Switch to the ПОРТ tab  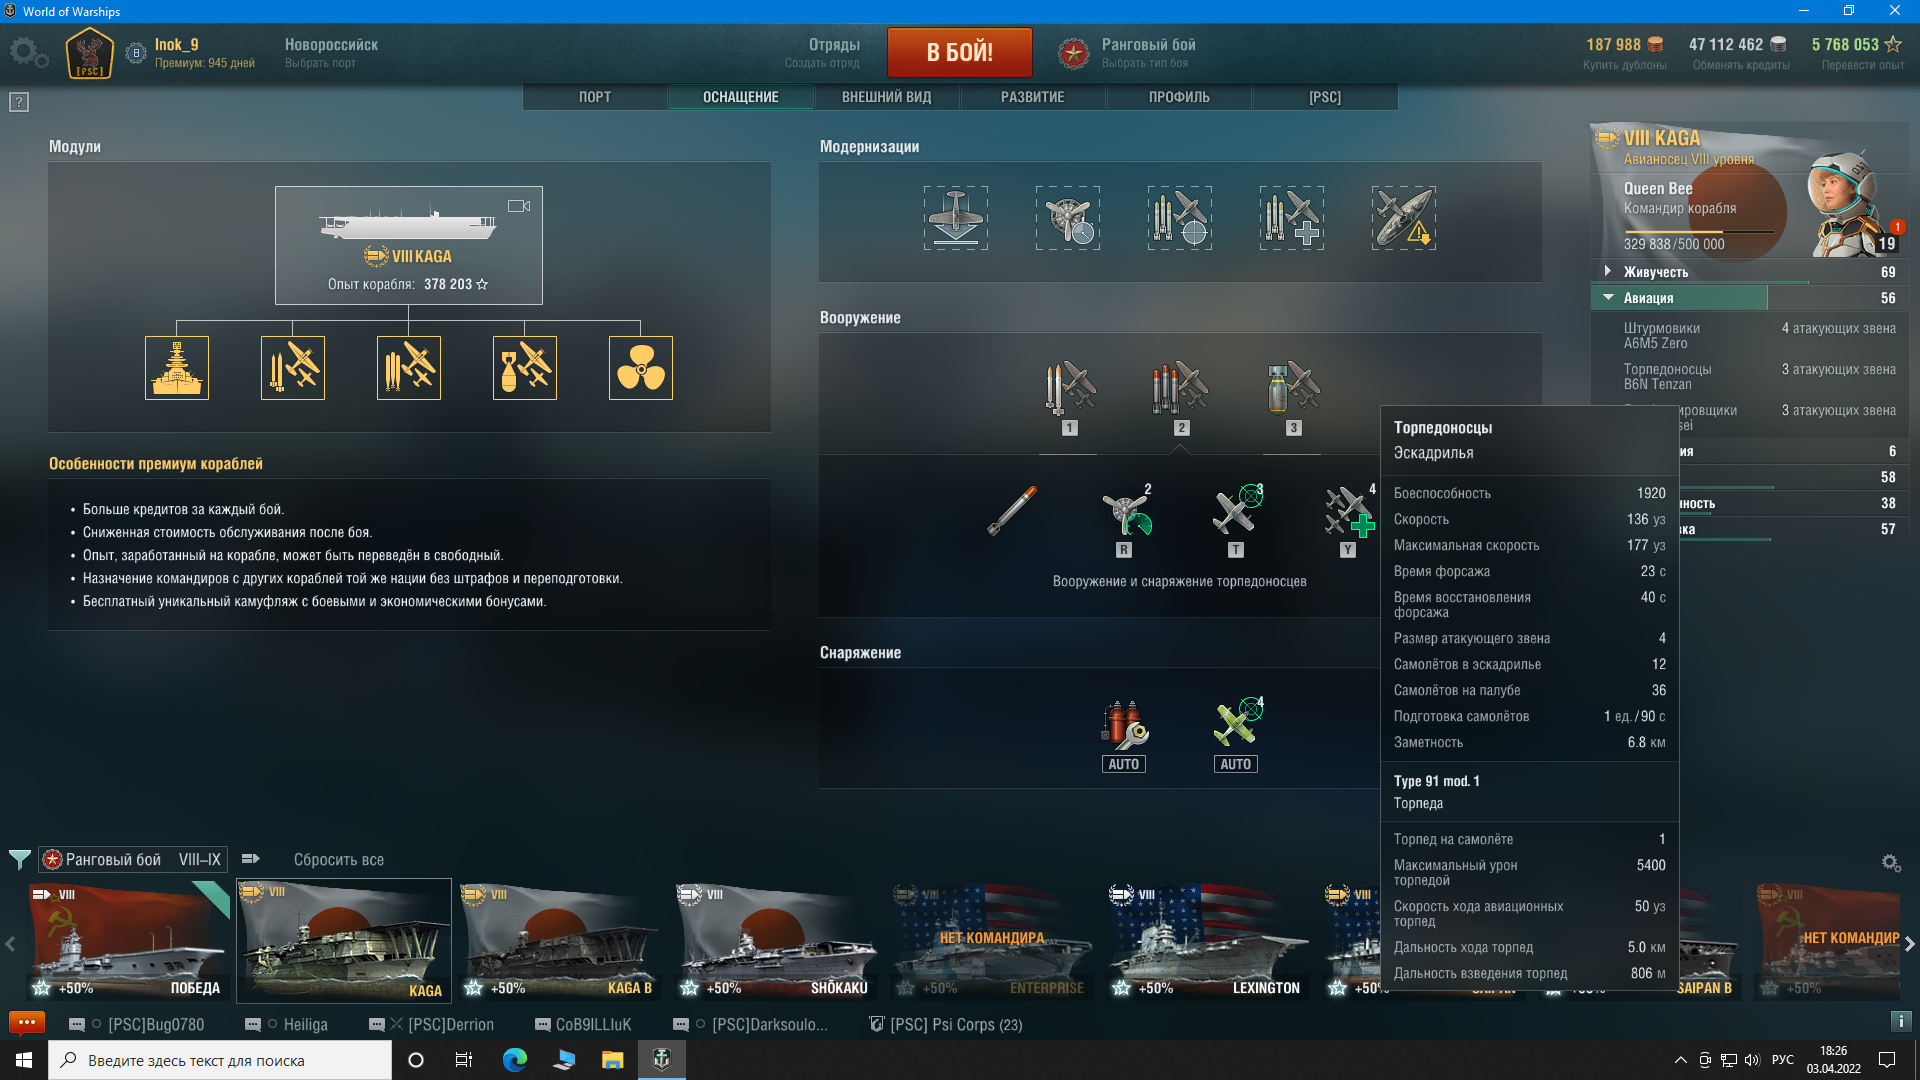(x=595, y=97)
